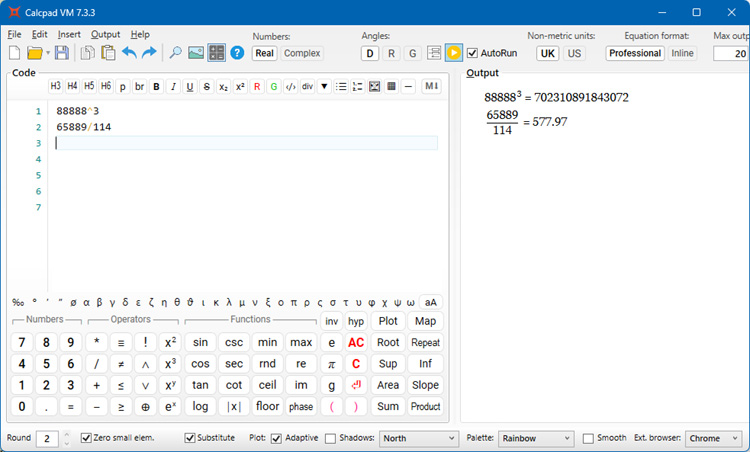Click the Max output field showing 20

click(731, 54)
